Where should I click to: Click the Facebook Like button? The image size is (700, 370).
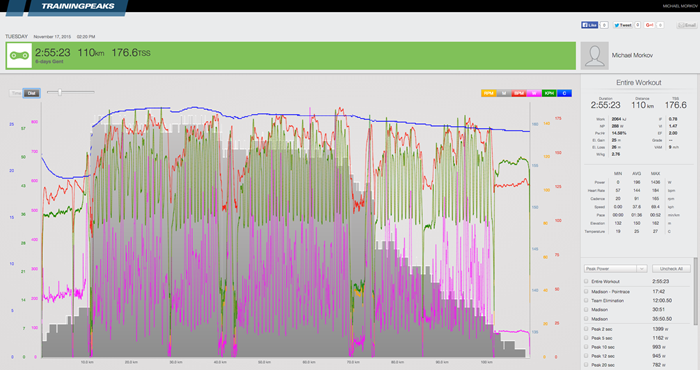tap(589, 25)
